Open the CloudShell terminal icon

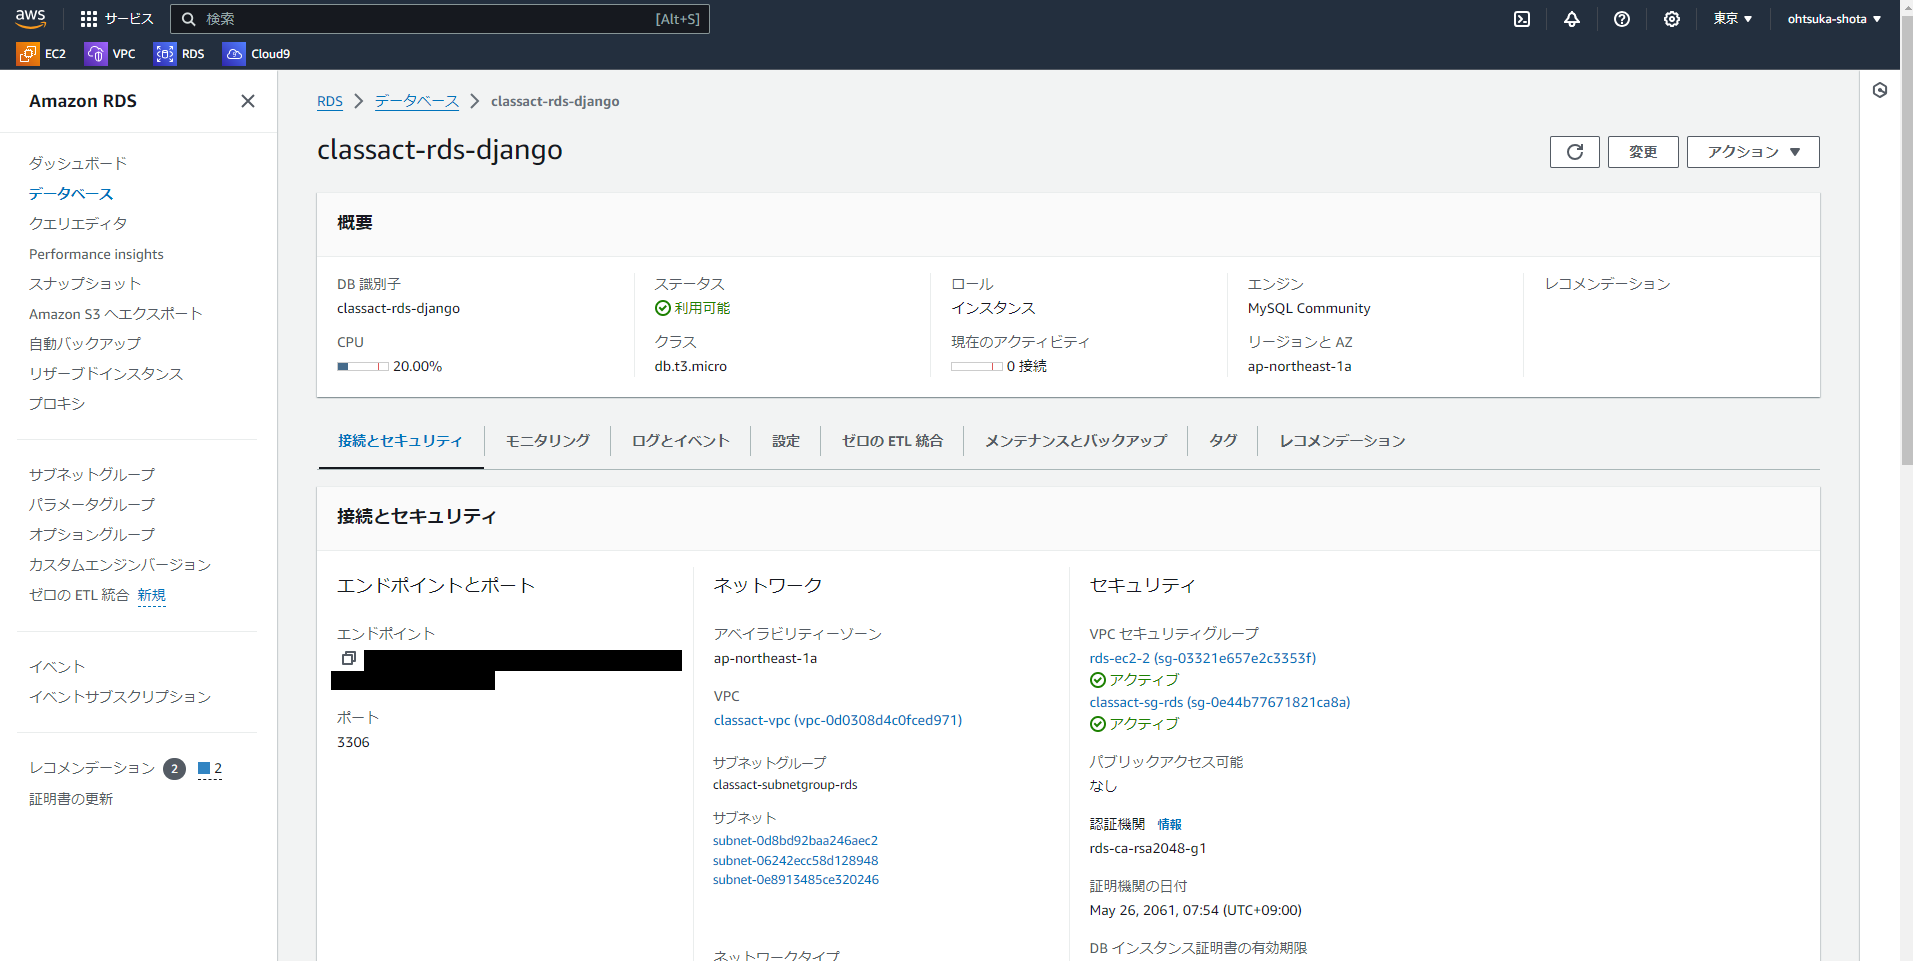point(1522,19)
